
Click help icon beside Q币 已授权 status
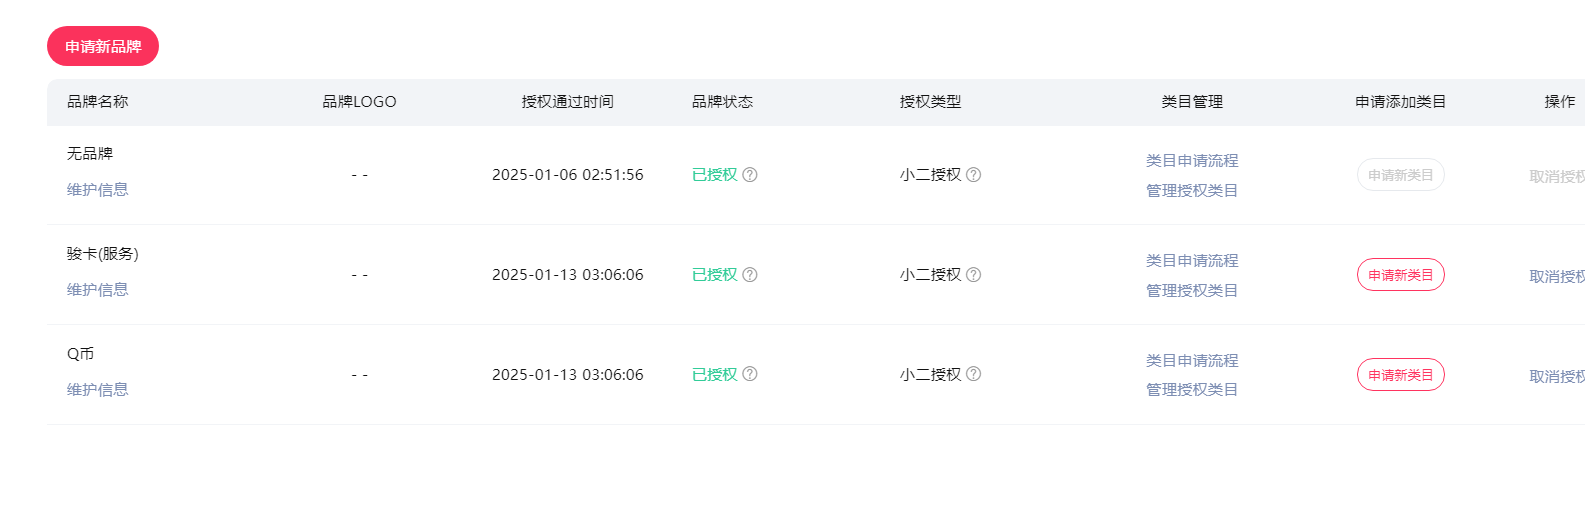click(x=750, y=374)
